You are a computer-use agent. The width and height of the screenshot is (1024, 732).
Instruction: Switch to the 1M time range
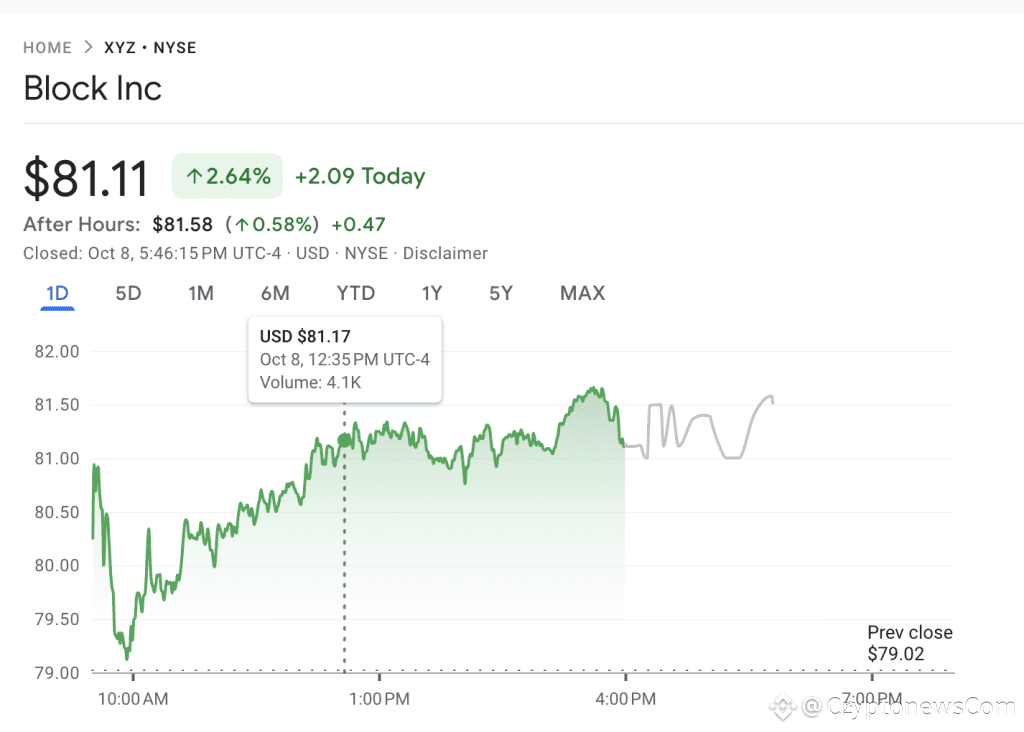pos(201,293)
